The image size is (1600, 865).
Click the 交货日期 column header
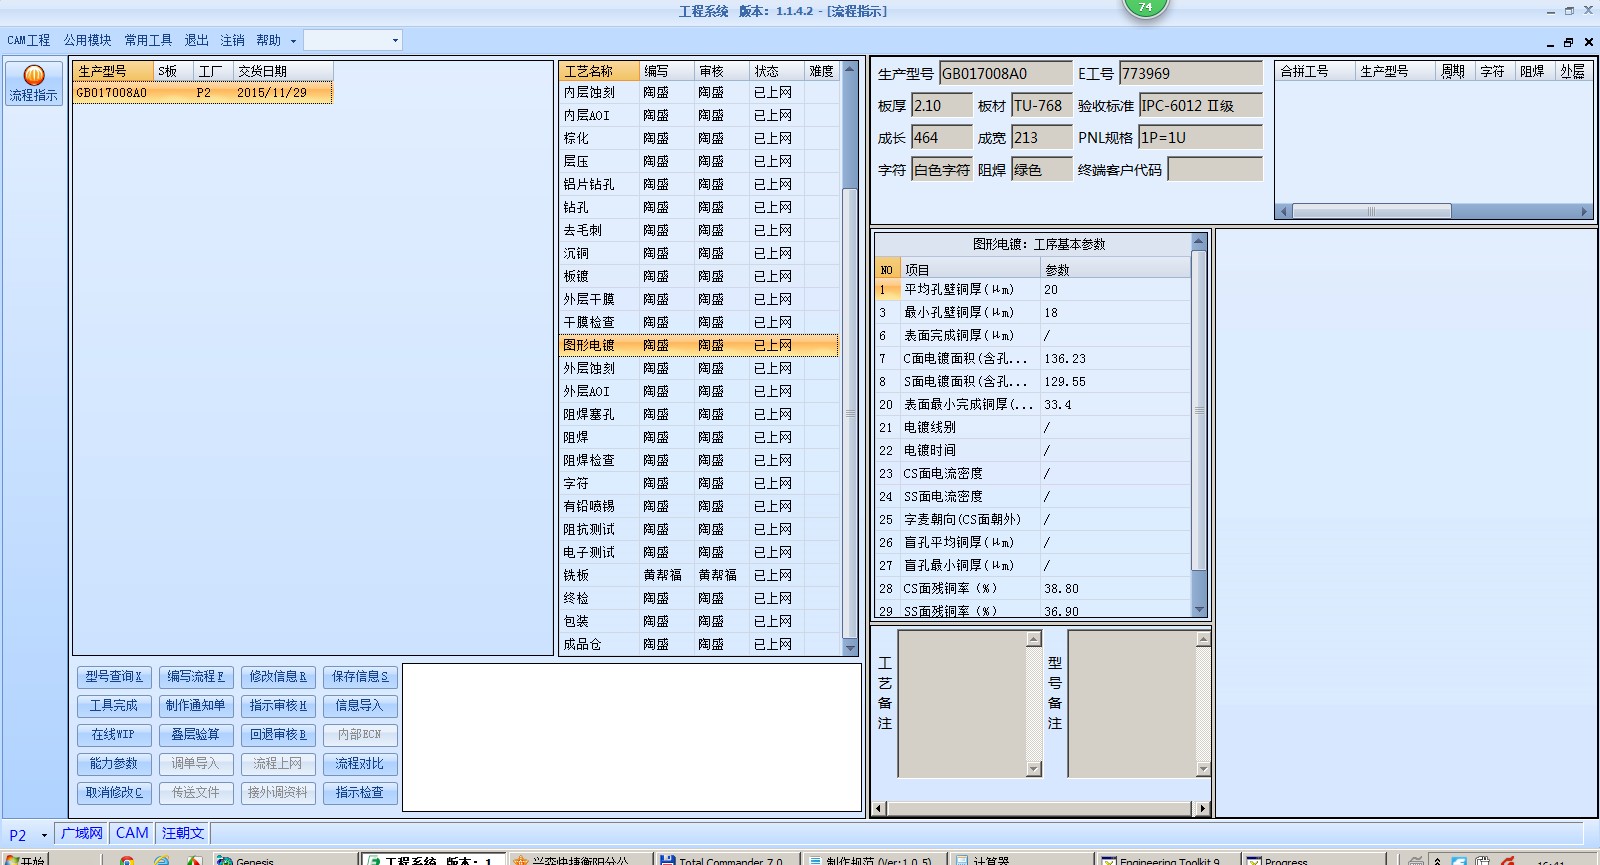tap(283, 71)
